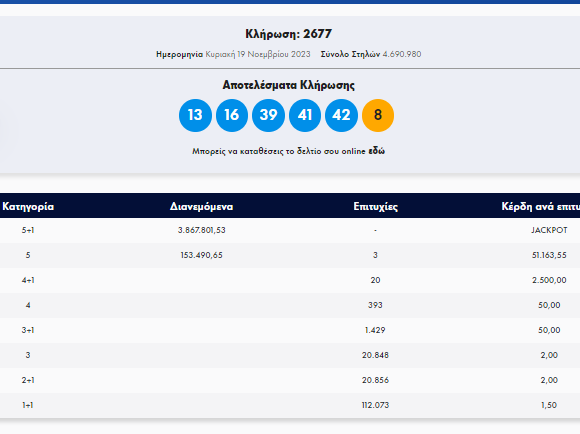Image resolution: width=580 pixels, height=434 pixels.
Task: Click distributed amount 153.490,65
Action: [202, 255]
